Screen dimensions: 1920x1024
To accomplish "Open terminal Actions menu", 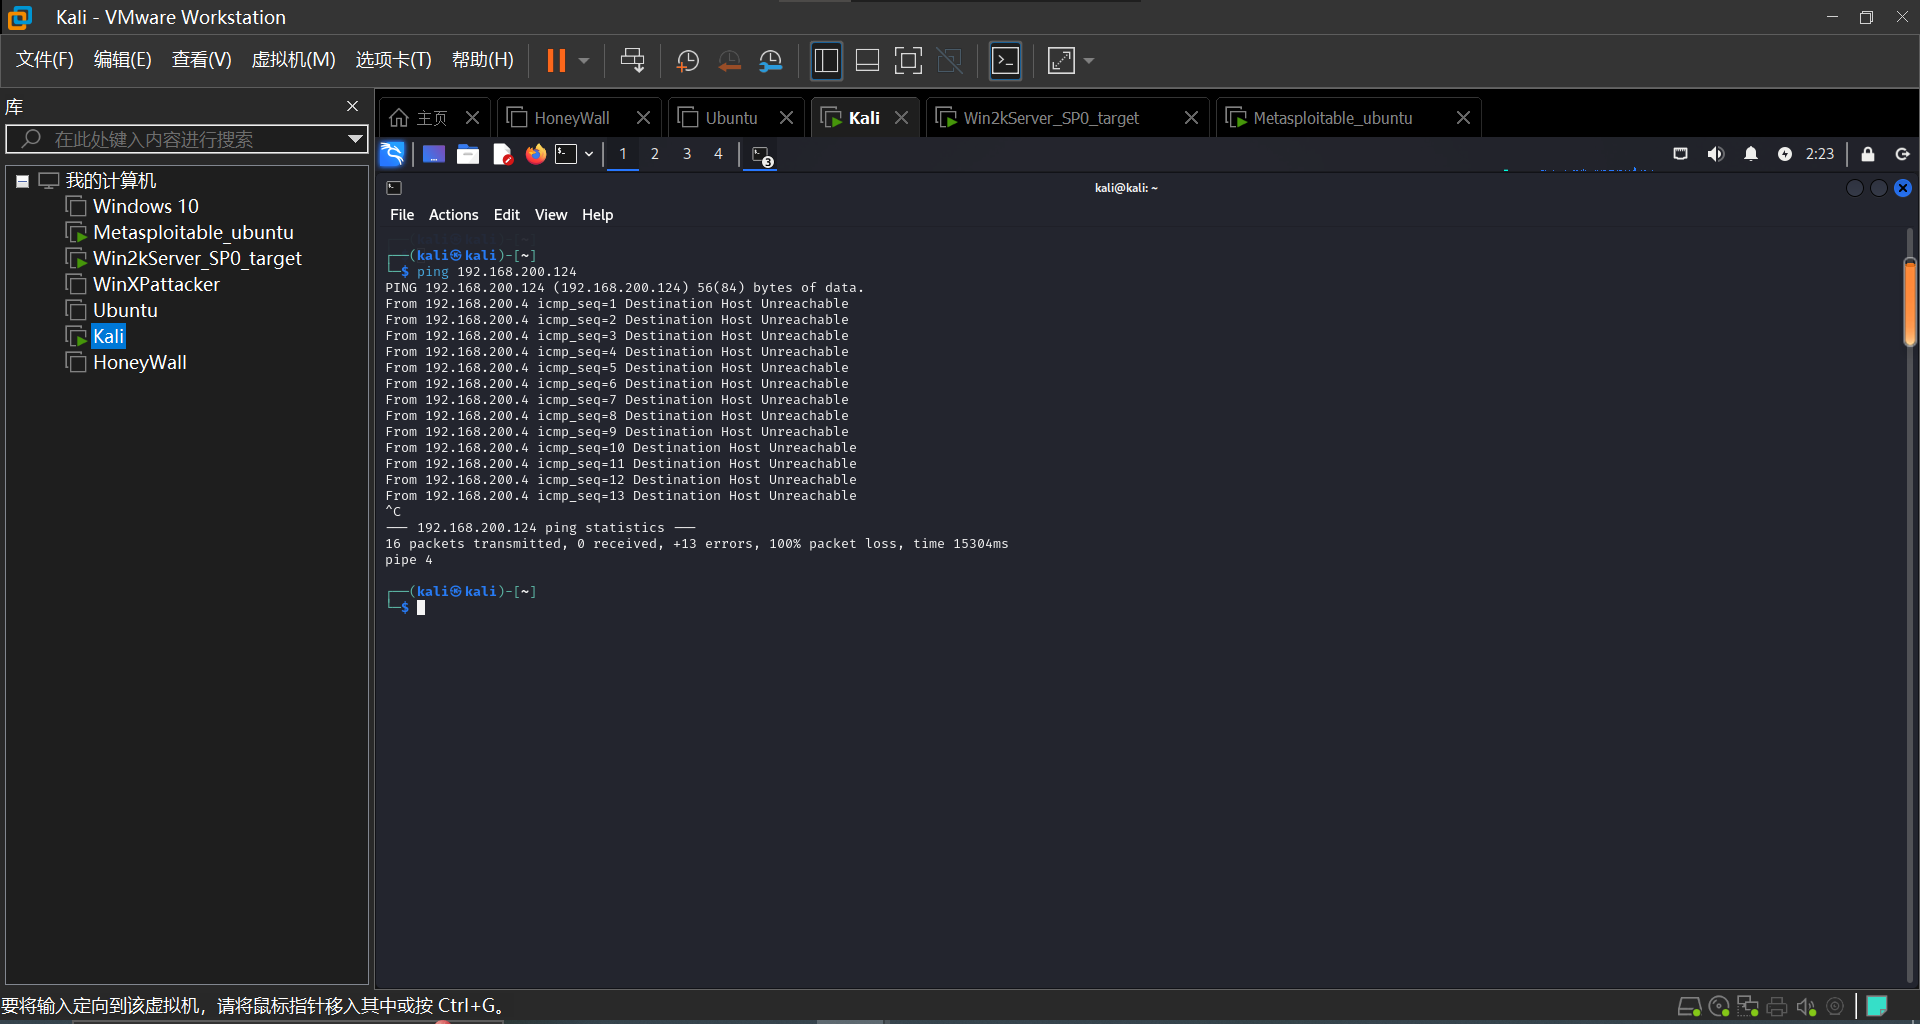I will click(453, 215).
